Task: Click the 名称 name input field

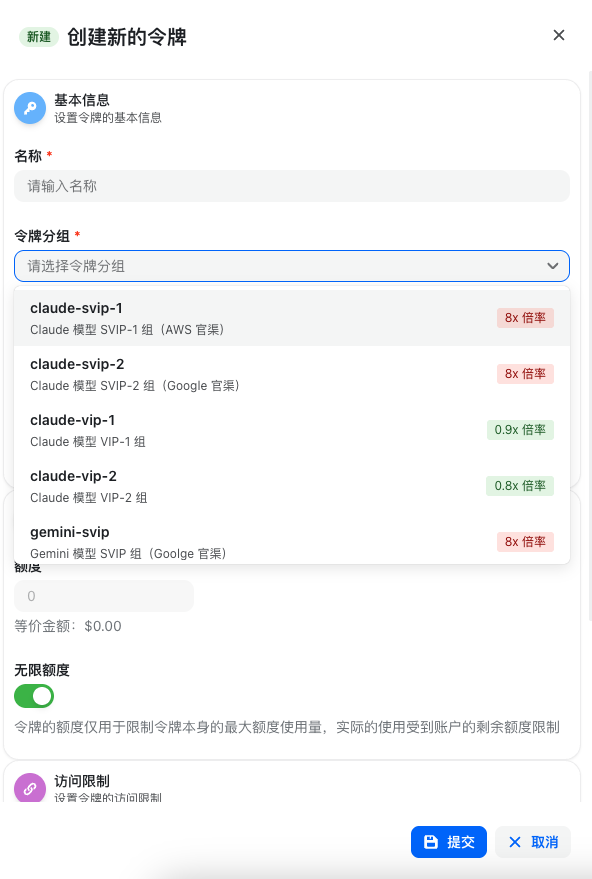Action: point(291,186)
